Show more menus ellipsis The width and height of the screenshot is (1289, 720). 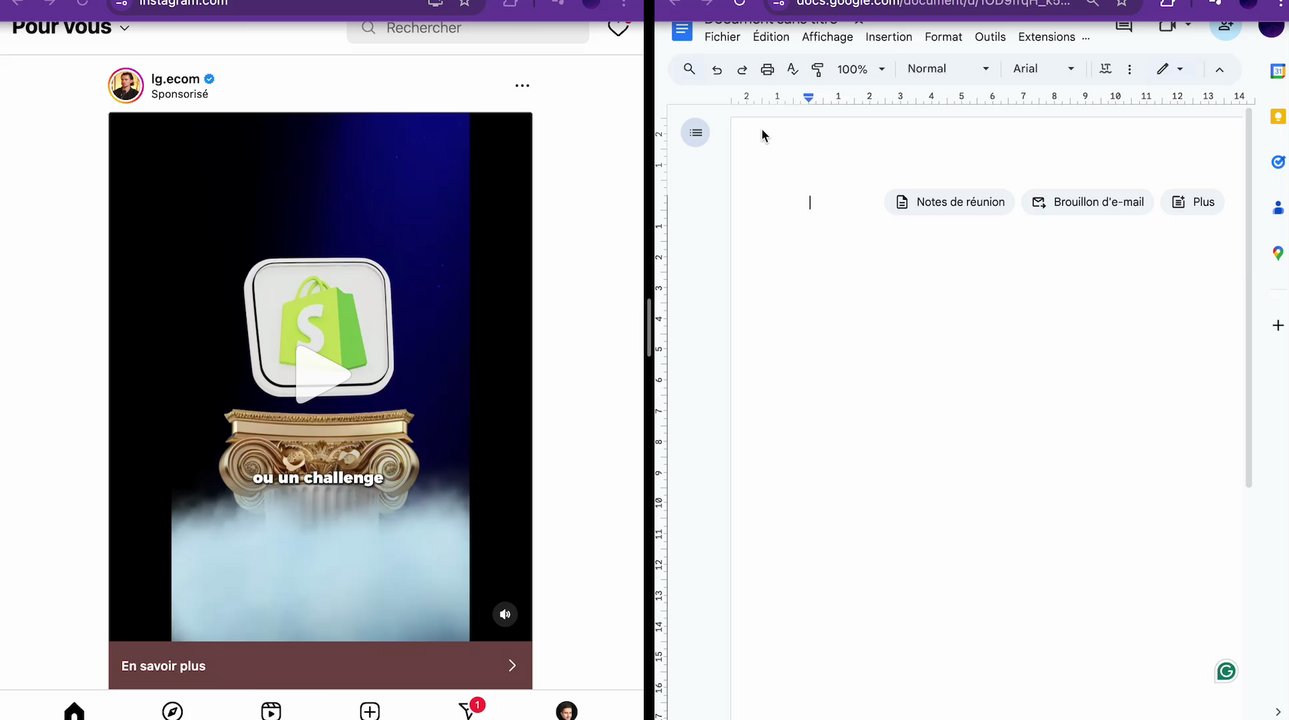click(1086, 38)
